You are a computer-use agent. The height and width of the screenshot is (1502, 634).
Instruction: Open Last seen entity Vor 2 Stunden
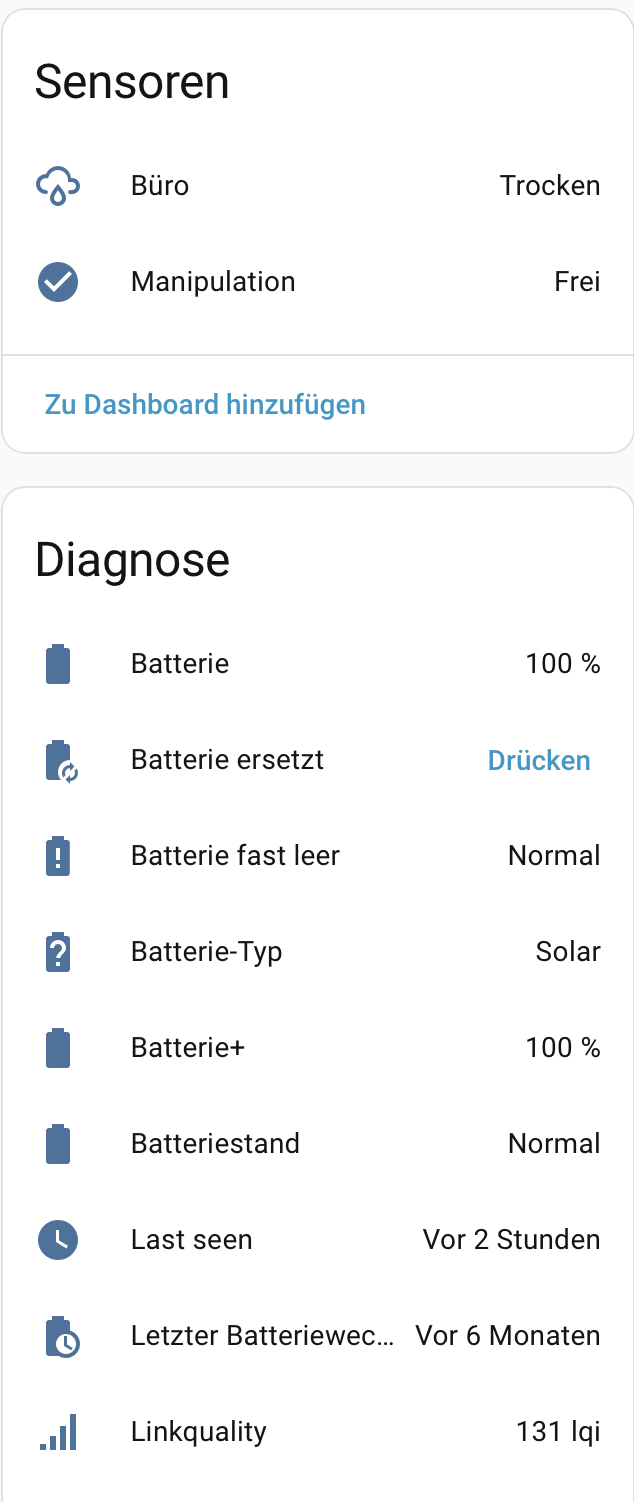tap(318, 1240)
